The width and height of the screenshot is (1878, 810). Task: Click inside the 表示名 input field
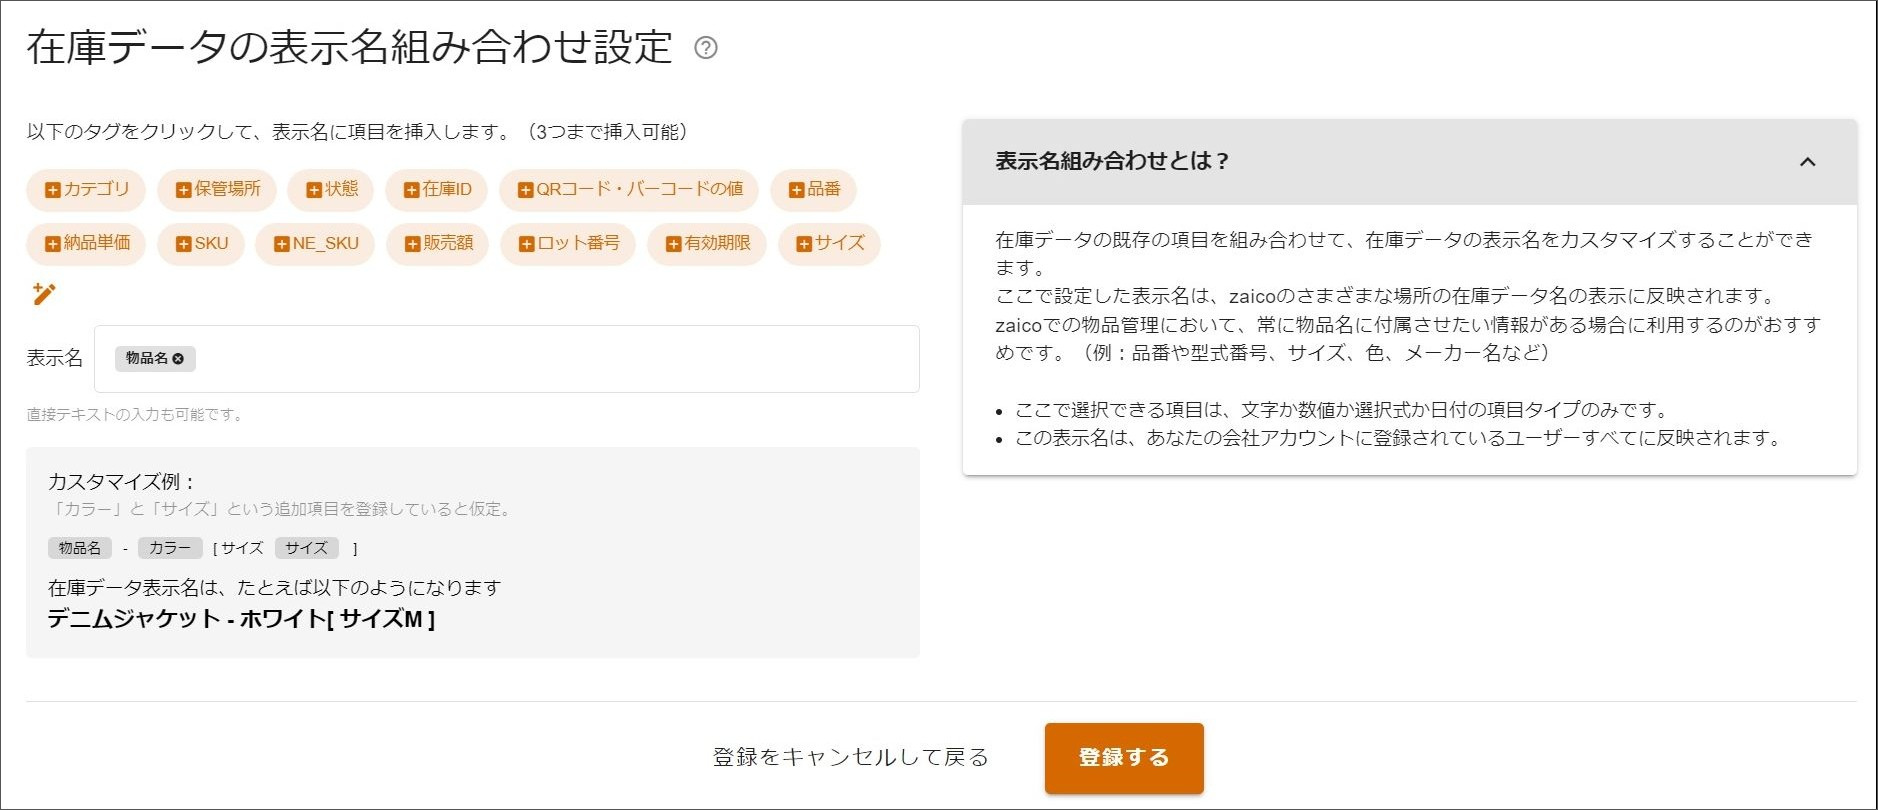coord(550,359)
